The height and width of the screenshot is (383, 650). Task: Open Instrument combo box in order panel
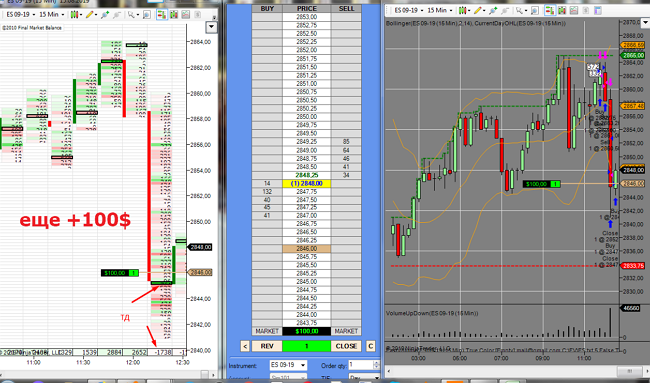click(288, 365)
